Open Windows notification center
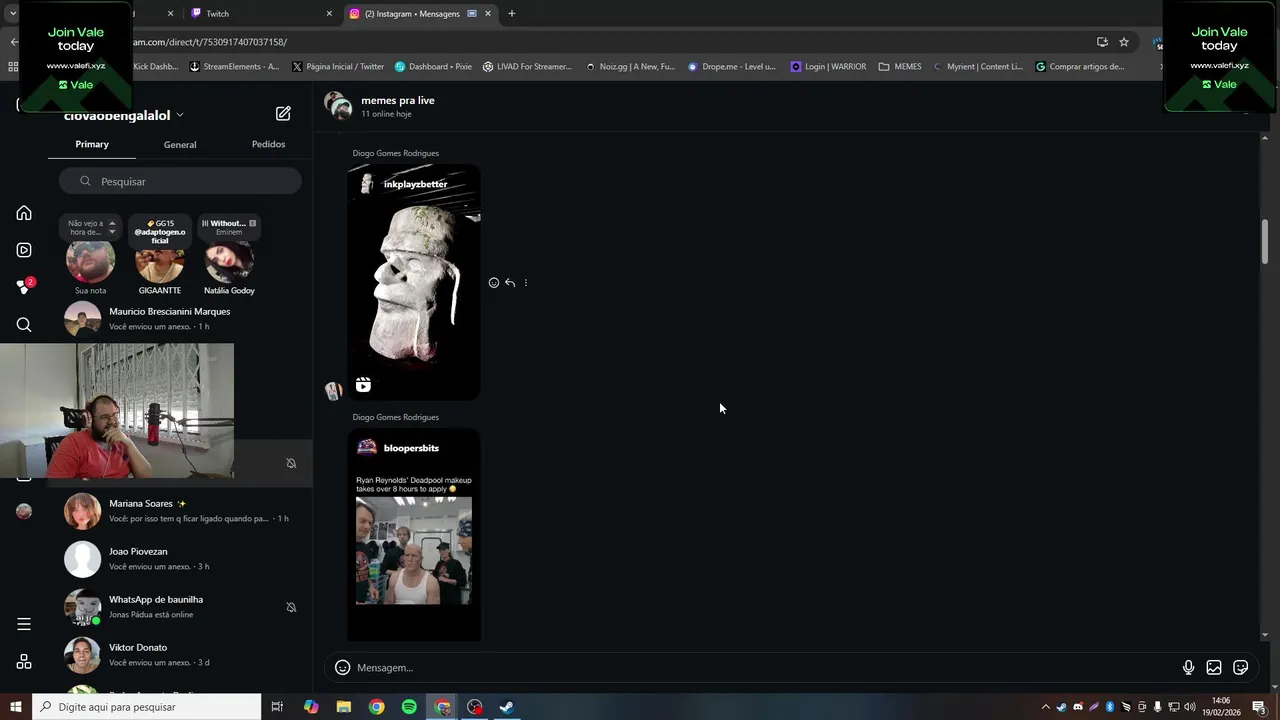 (x=1259, y=707)
